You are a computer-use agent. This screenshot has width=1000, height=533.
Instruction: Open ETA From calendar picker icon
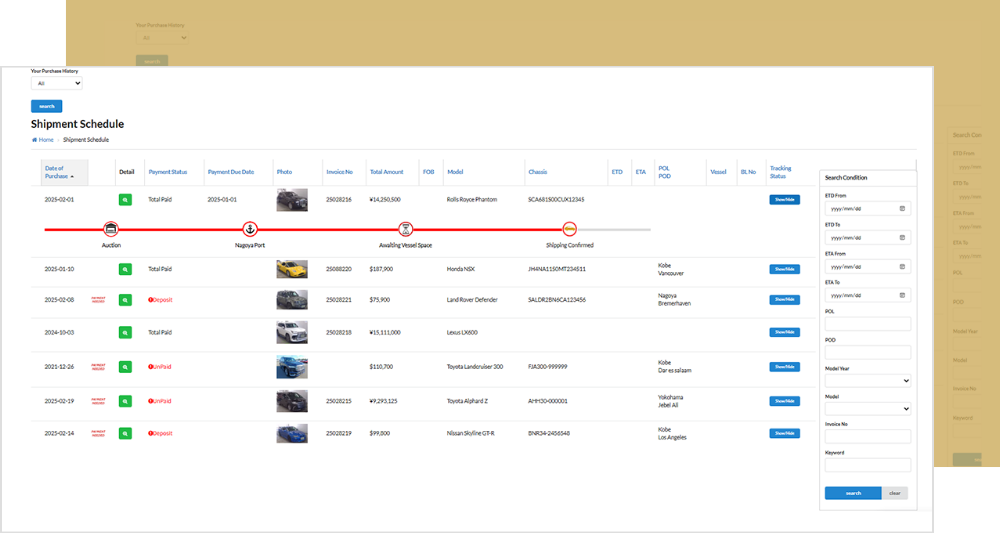[x=902, y=266]
